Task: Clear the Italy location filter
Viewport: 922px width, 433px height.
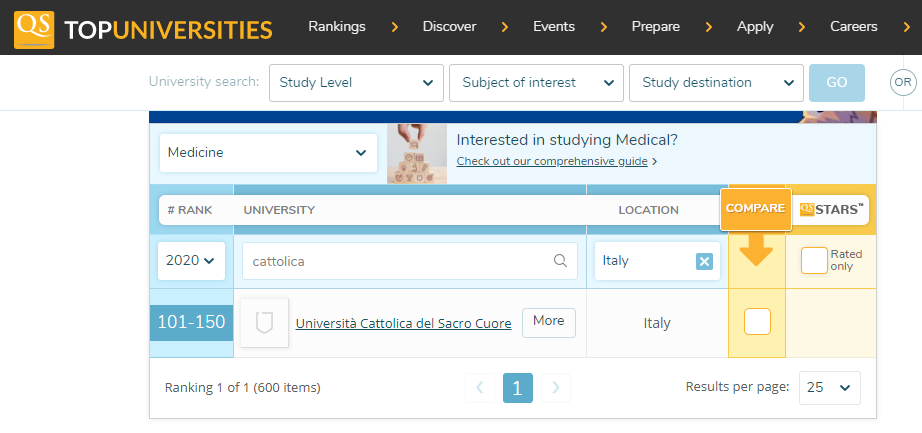Action: (x=704, y=261)
